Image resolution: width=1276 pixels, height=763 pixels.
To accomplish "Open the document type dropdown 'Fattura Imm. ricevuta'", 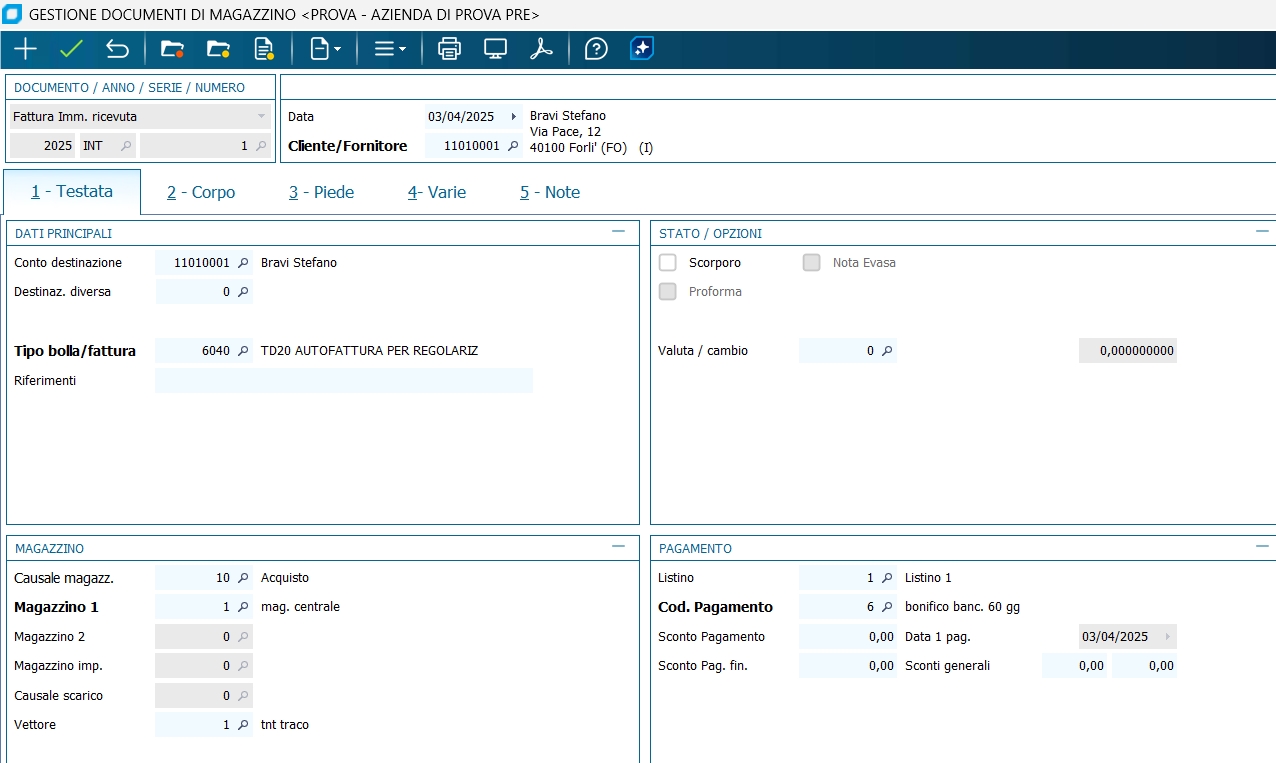I will (261, 117).
